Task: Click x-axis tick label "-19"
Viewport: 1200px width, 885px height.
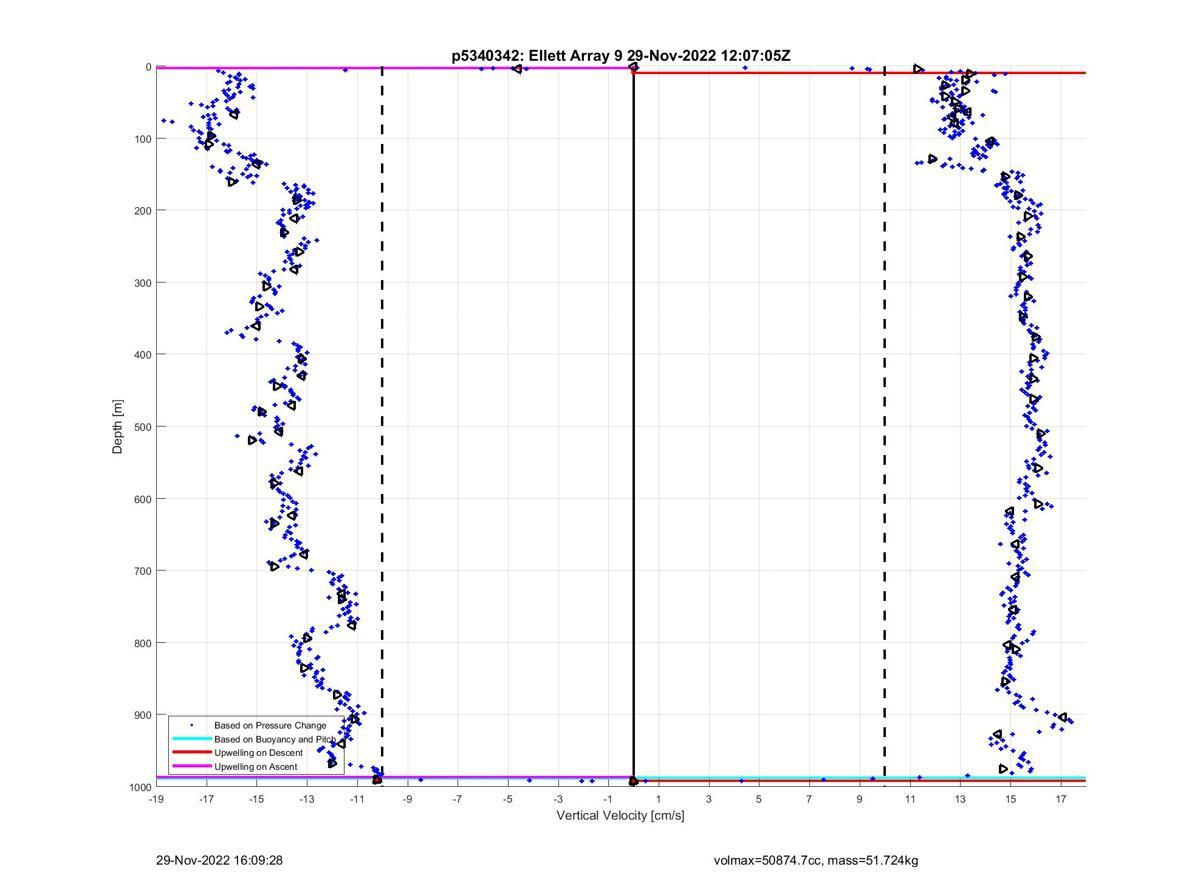Action: [x=156, y=799]
